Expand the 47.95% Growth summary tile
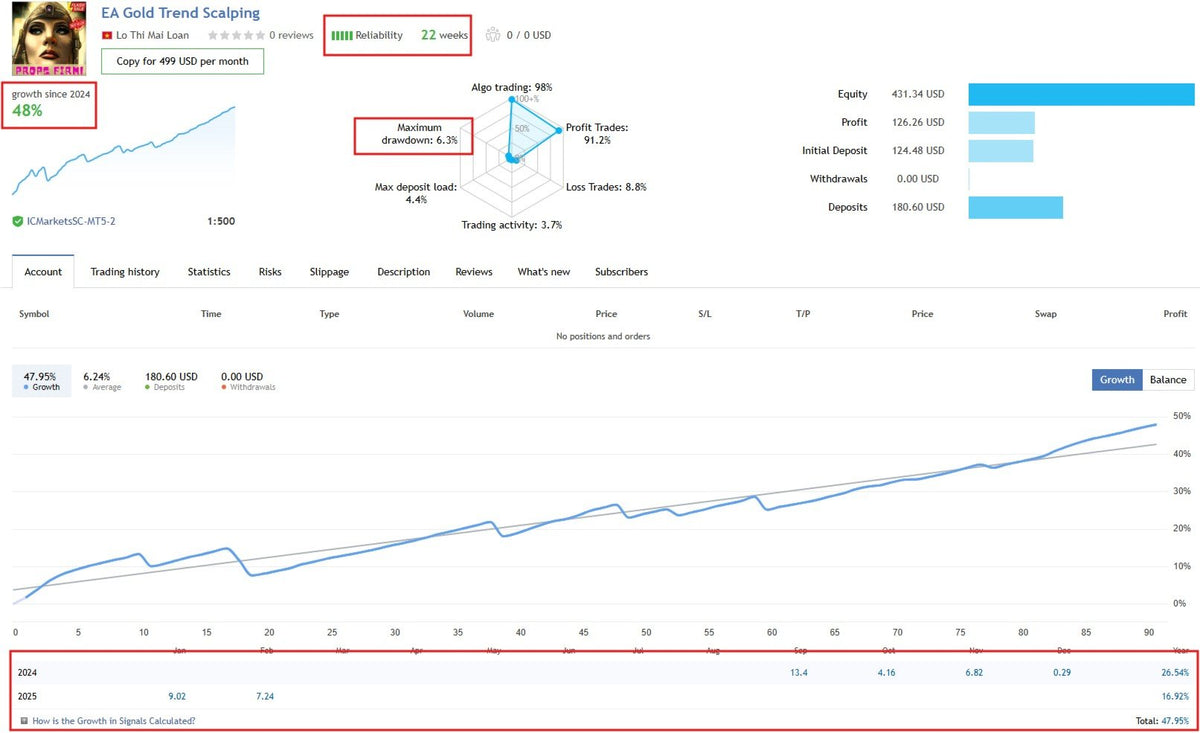Image resolution: width=1200 pixels, height=733 pixels. click(x=41, y=380)
